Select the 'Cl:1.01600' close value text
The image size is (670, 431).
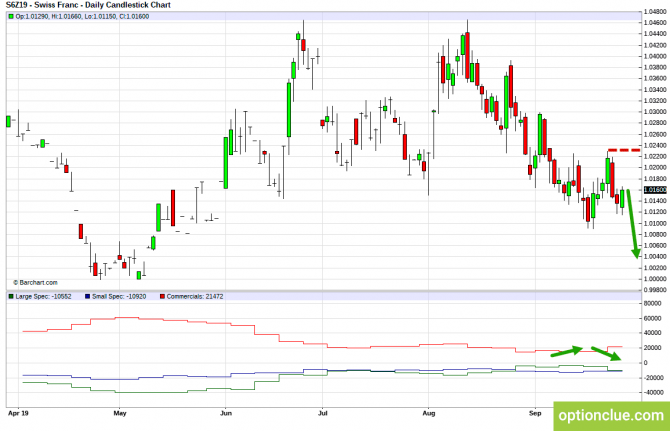click(133, 17)
